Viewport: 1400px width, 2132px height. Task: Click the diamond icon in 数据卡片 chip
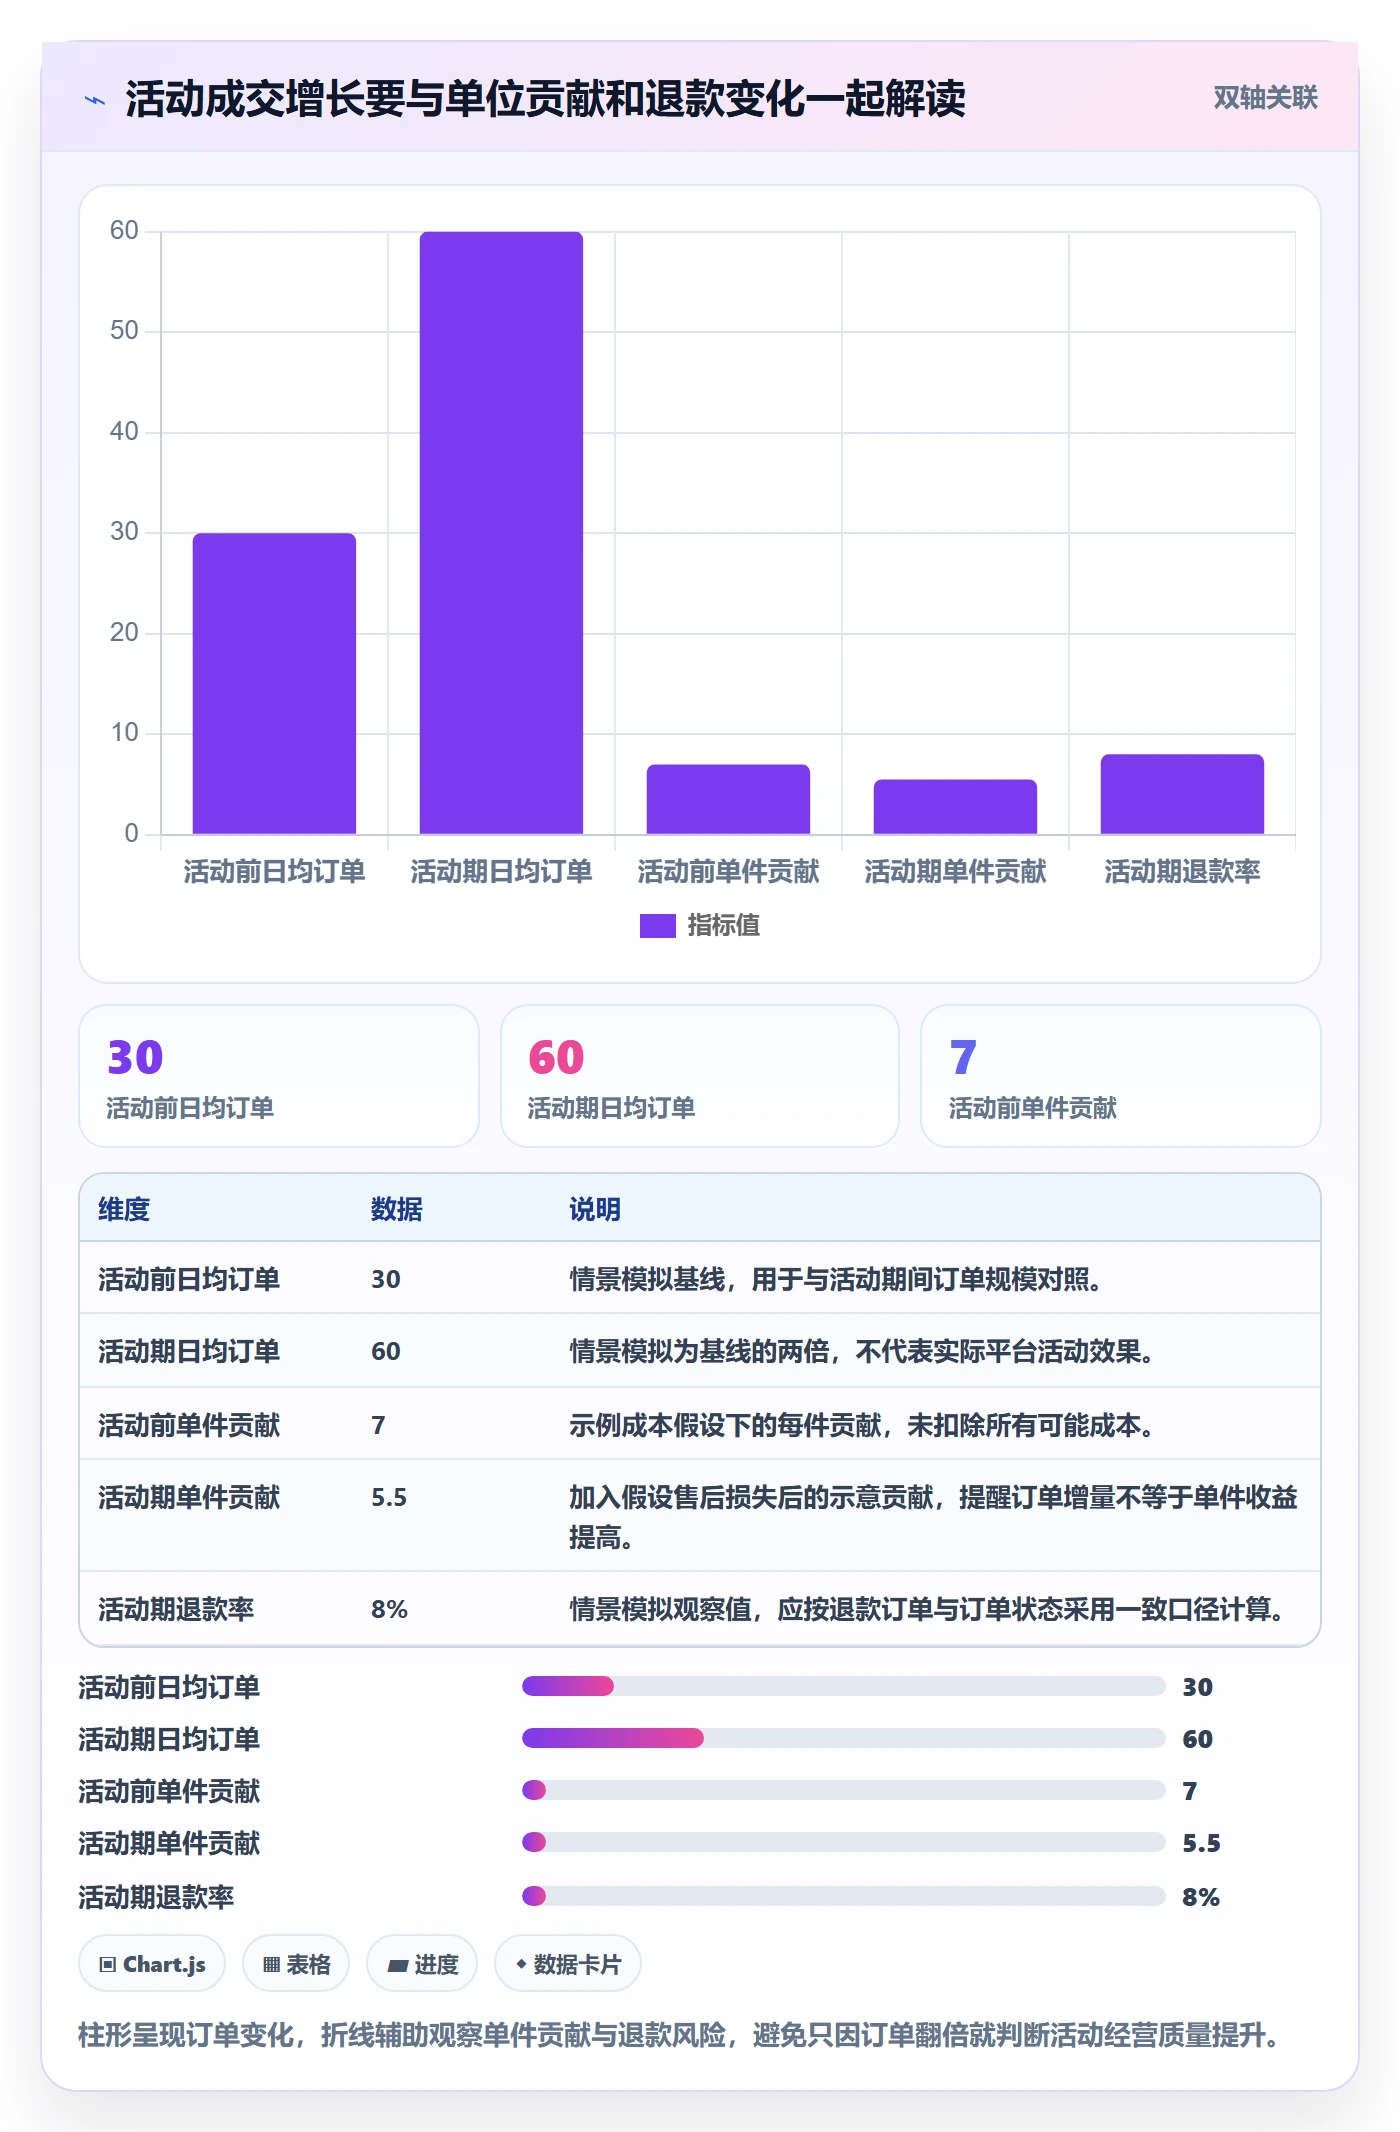click(x=521, y=1964)
